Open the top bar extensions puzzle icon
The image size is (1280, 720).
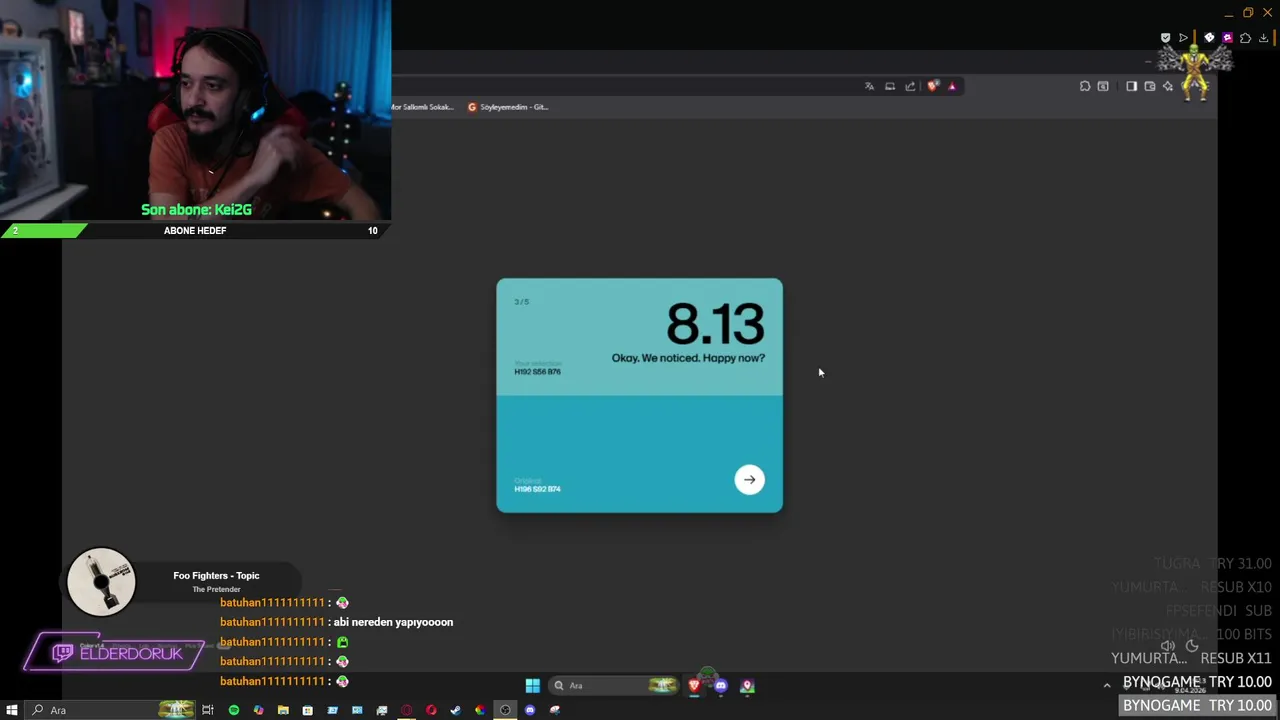click(1245, 38)
